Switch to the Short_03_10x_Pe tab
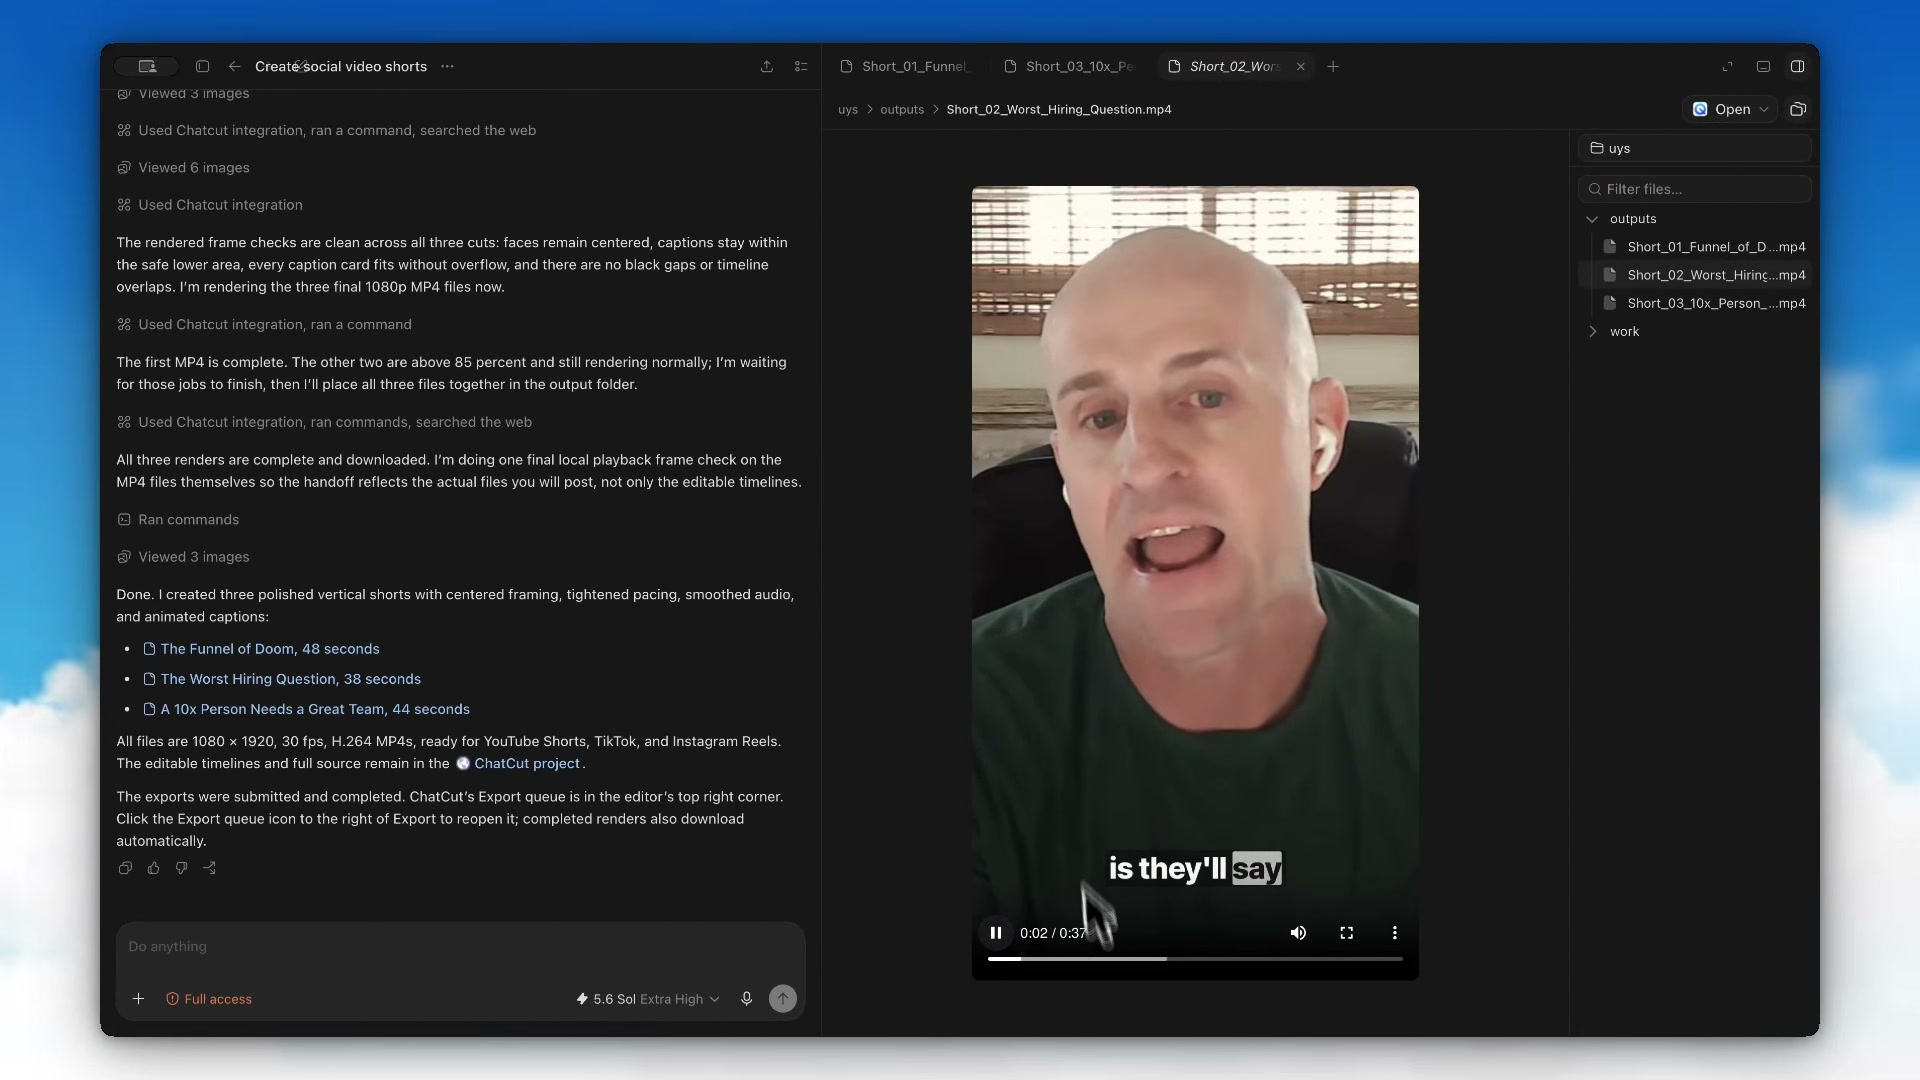The height and width of the screenshot is (1080, 1920). pyautogui.click(x=1070, y=66)
